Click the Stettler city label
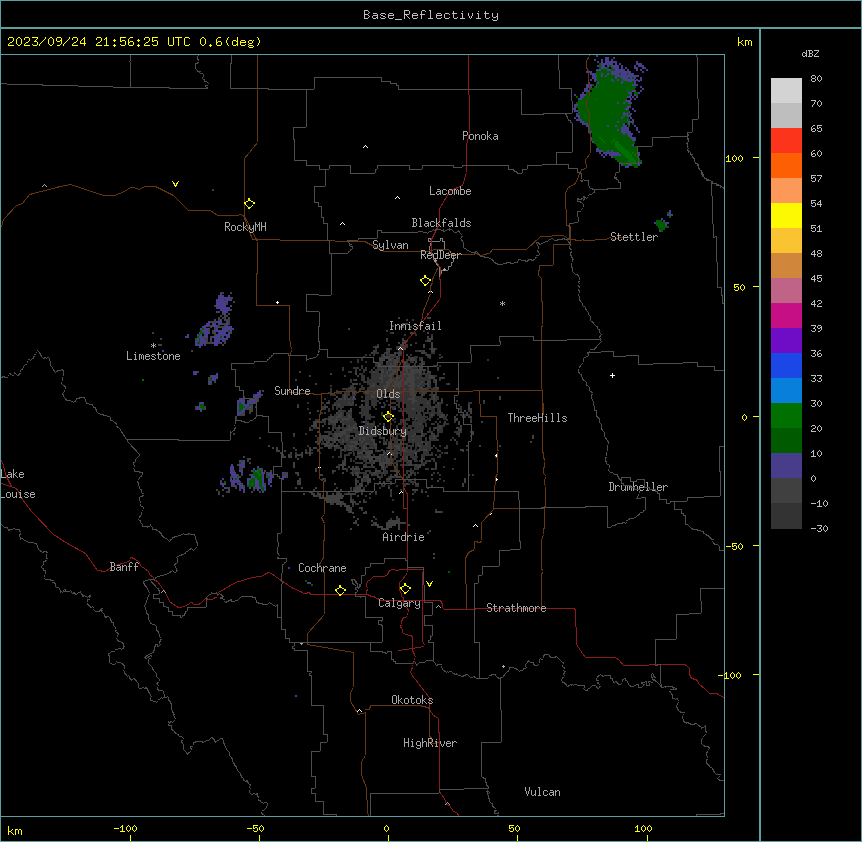 pyautogui.click(x=634, y=237)
